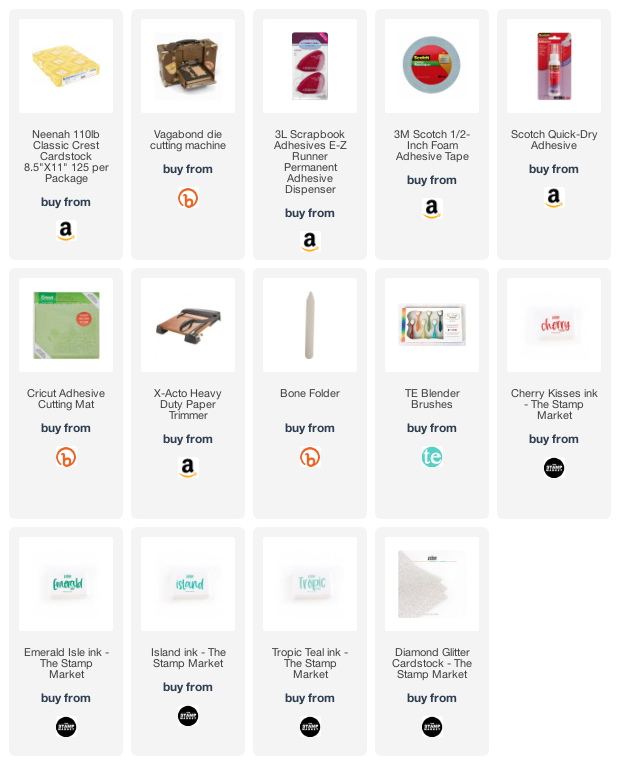Viewport: 620px width, 777px height.
Task: Open Blick store icon under Vagabond machine
Action: 188,198
